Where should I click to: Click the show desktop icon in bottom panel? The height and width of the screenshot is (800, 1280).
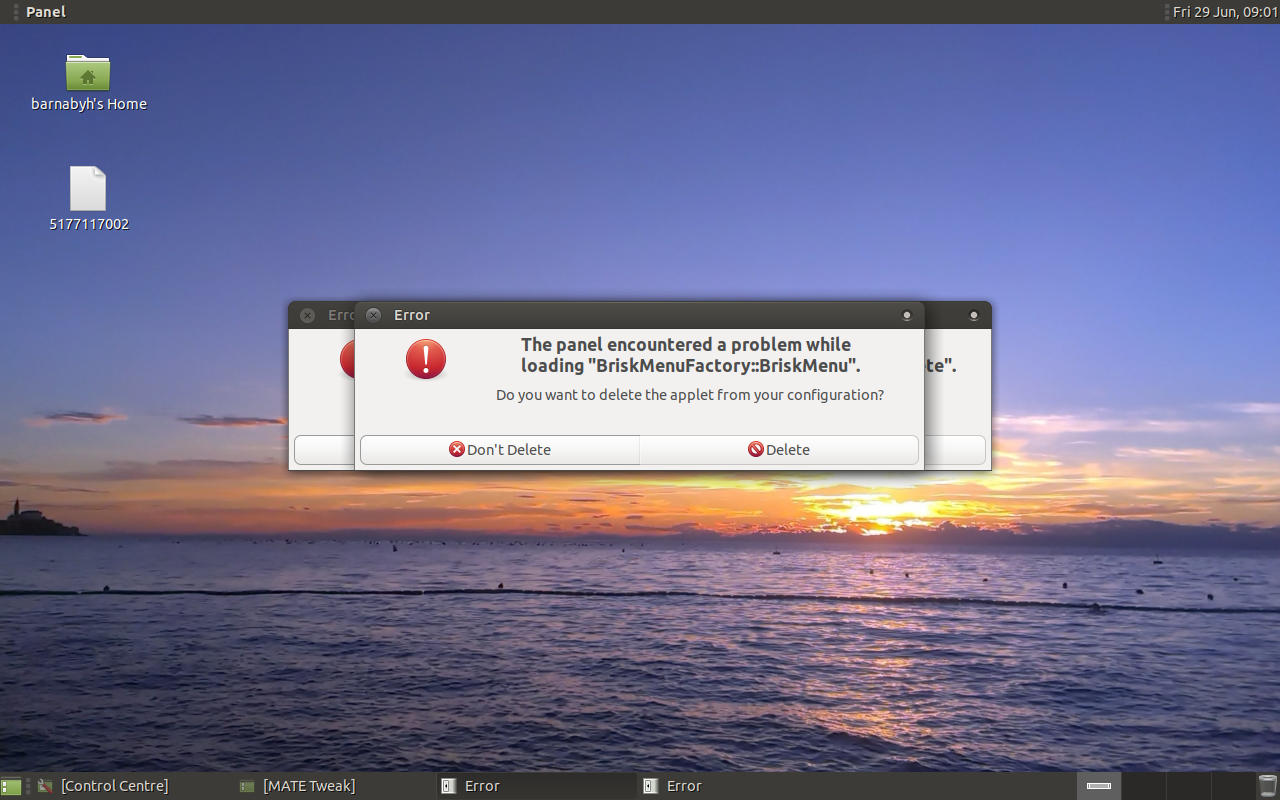pyautogui.click(x=11, y=786)
